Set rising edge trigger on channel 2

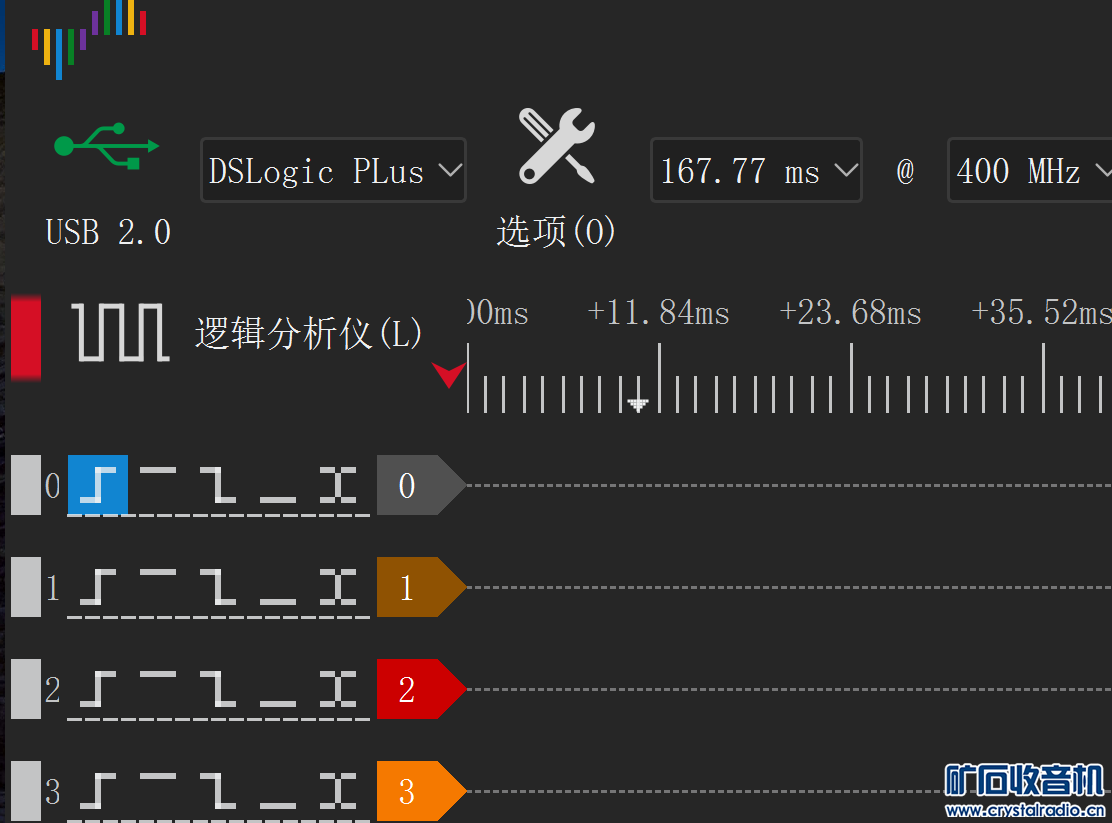(98, 689)
